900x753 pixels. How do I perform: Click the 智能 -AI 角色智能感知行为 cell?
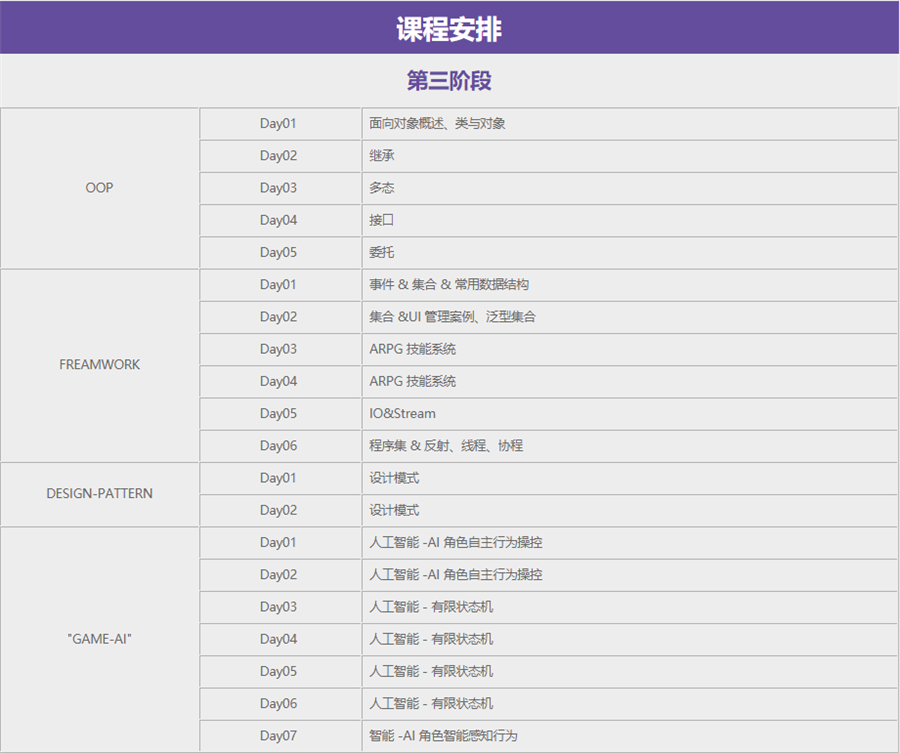click(x=443, y=736)
